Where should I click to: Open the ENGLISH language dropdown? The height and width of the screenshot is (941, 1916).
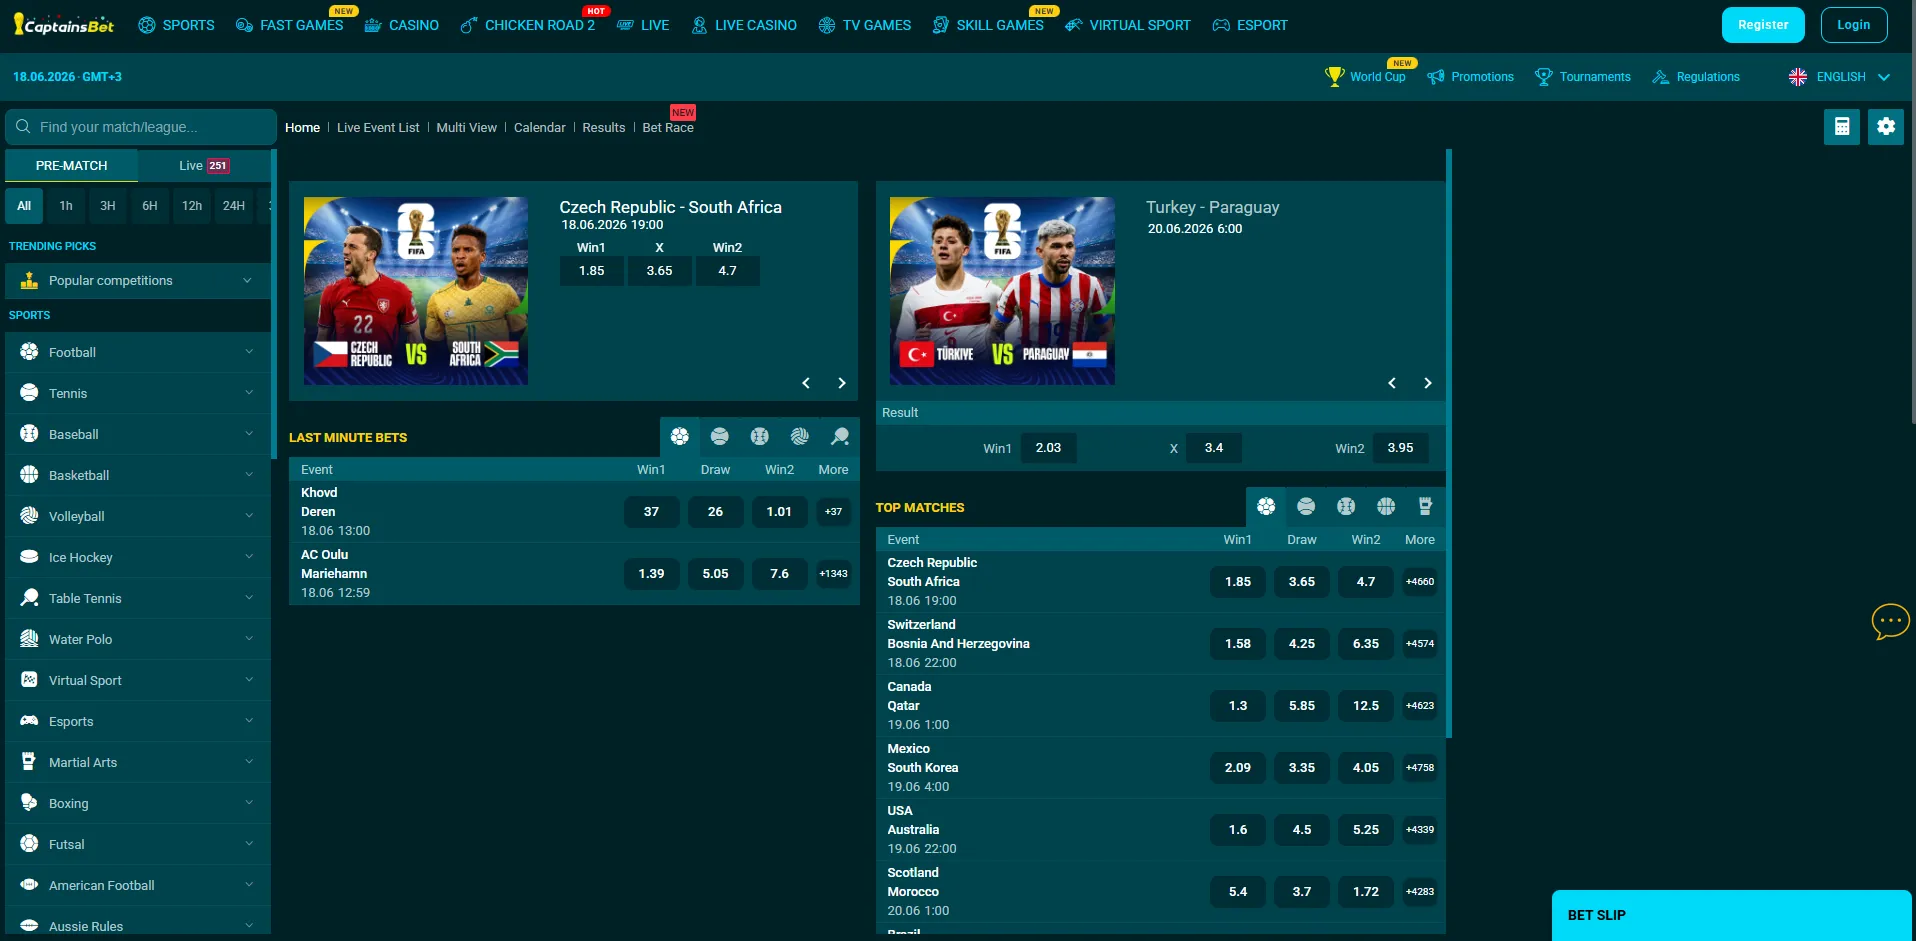click(1839, 77)
